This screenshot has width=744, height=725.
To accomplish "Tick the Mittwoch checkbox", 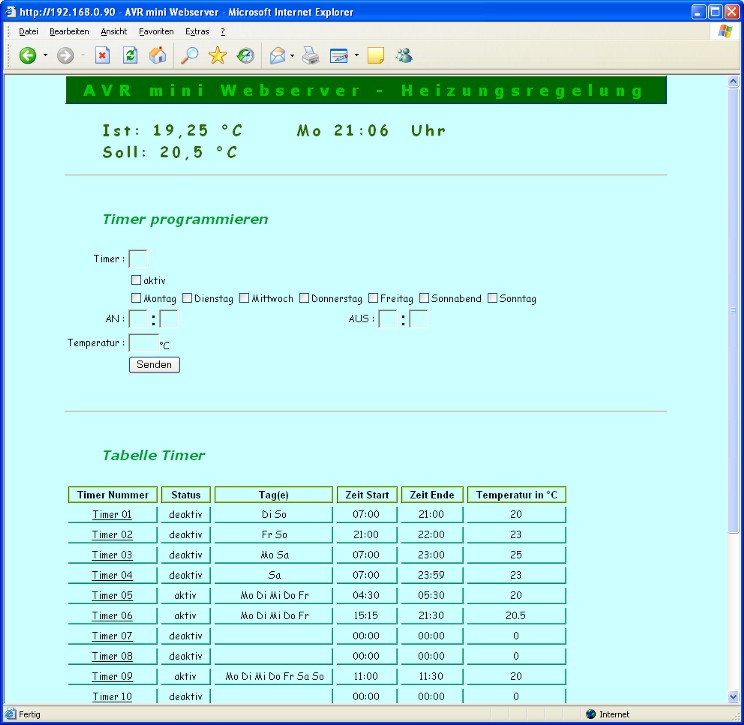I will click(x=244, y=298).
